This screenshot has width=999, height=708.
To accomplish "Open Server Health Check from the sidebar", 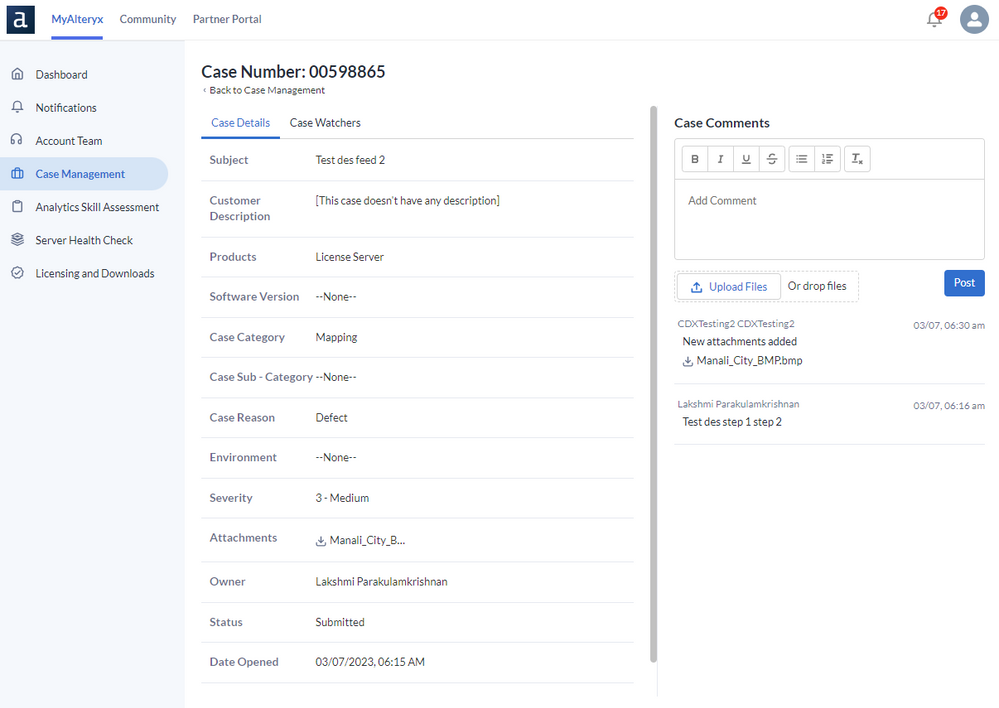I will click(17, 240).
